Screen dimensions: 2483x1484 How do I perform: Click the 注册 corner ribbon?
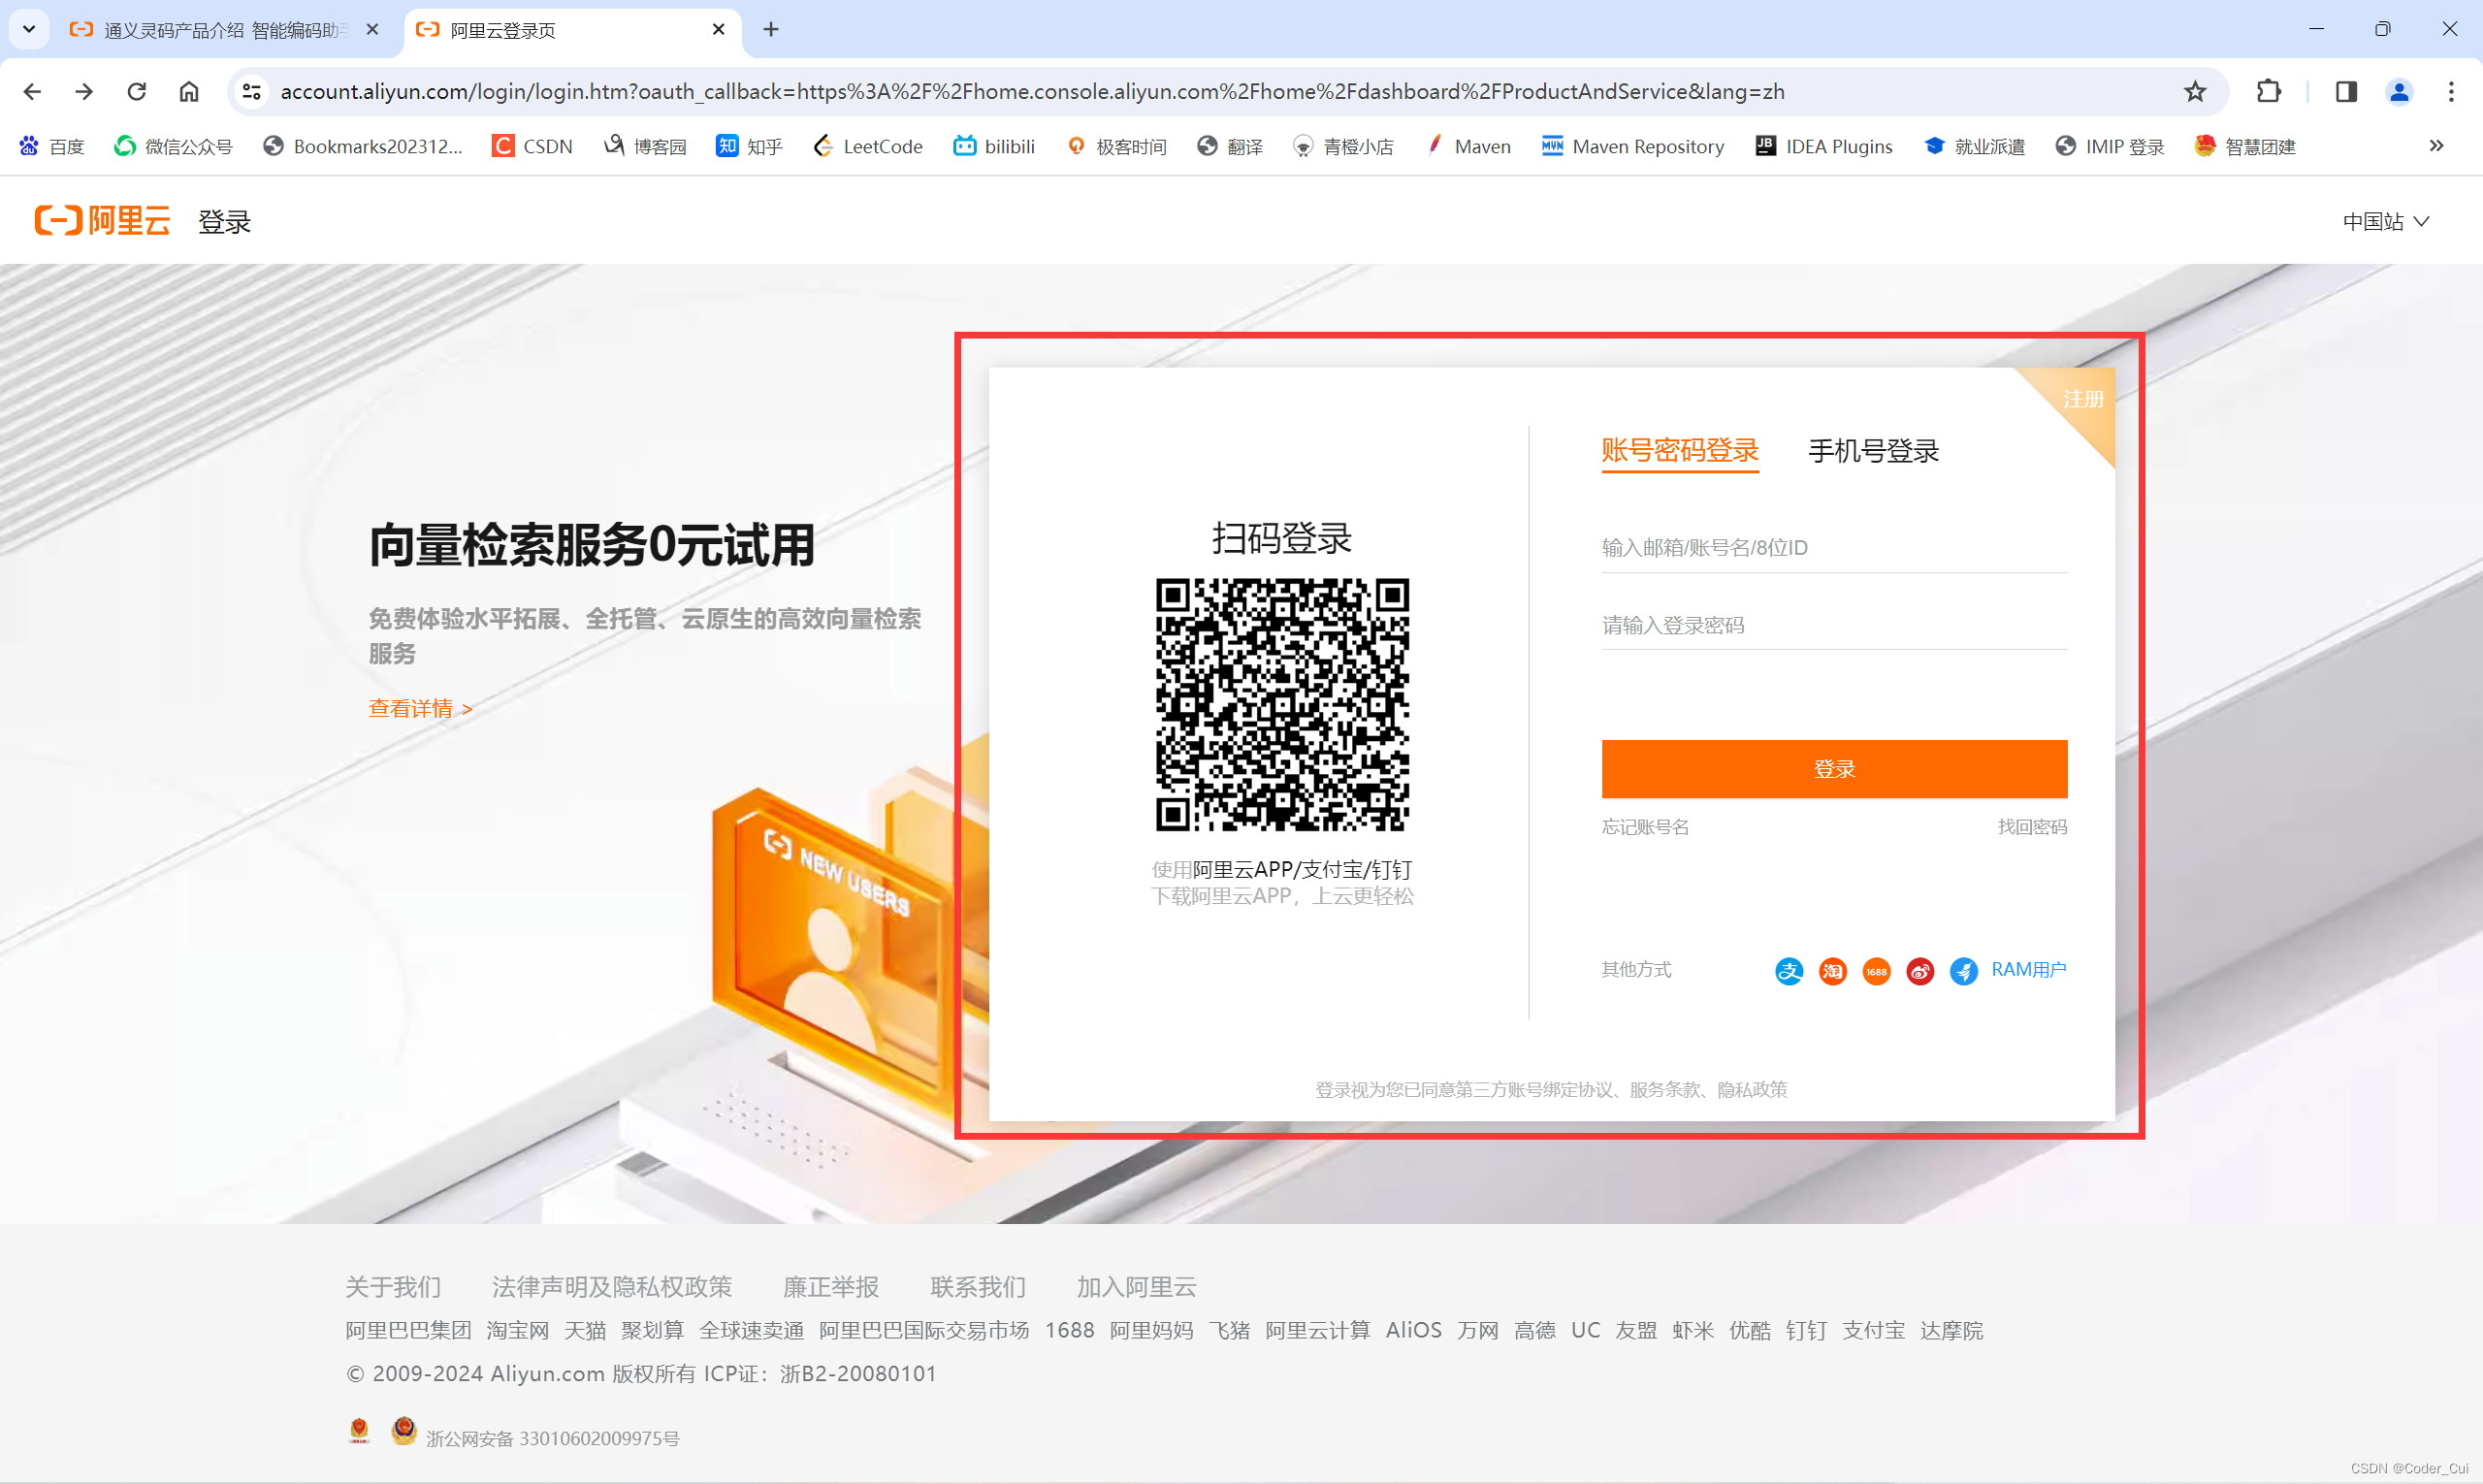click(x=2082, y=400)
